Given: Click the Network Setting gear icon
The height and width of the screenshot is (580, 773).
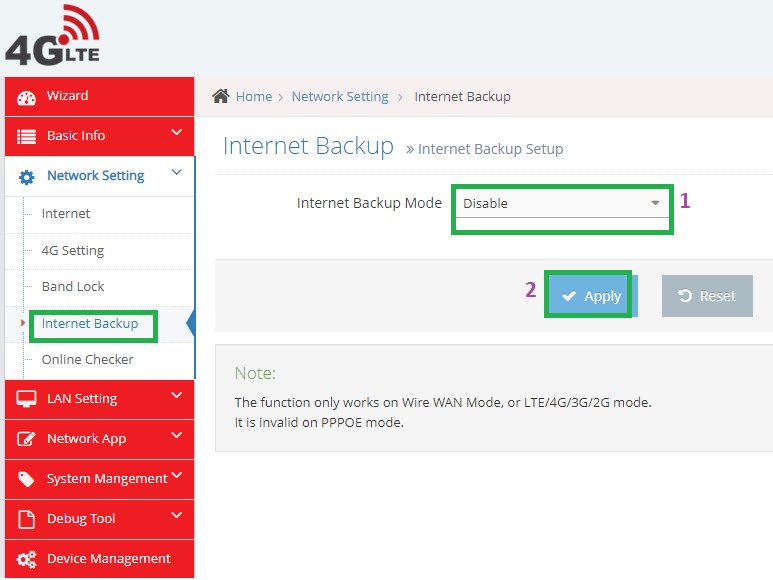Looking at the screenshot, I should pyautogui.click(x=27, y=177).
